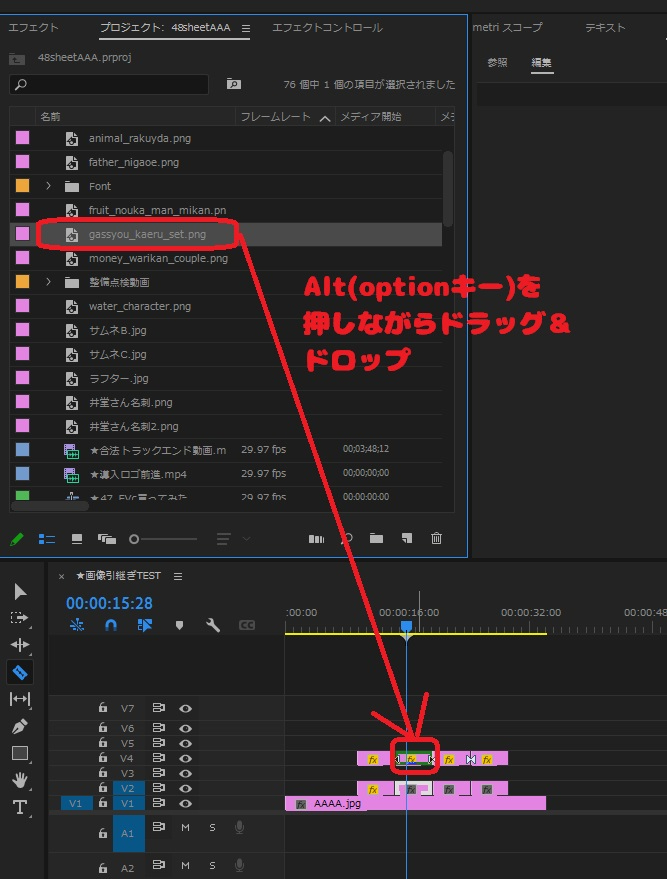Open sort icons dropdown in project footer
Screen dimensions: 667x879
pos(232,539)
